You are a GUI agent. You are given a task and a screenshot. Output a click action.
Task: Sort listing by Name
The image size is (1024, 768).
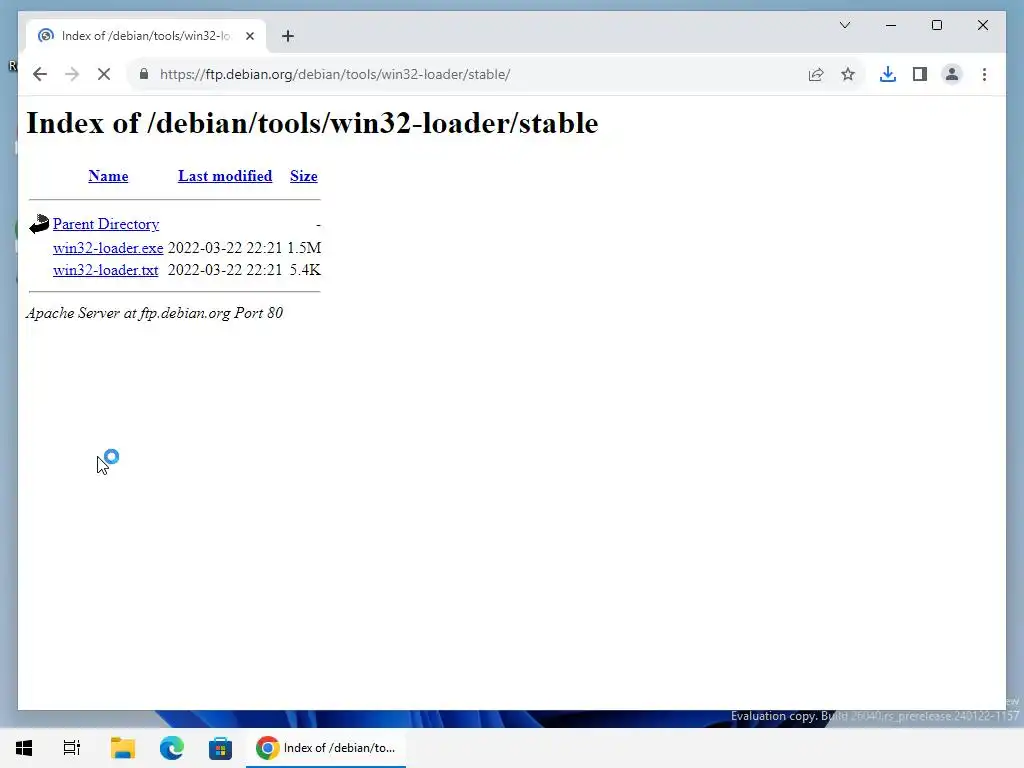tap(108, 176)
